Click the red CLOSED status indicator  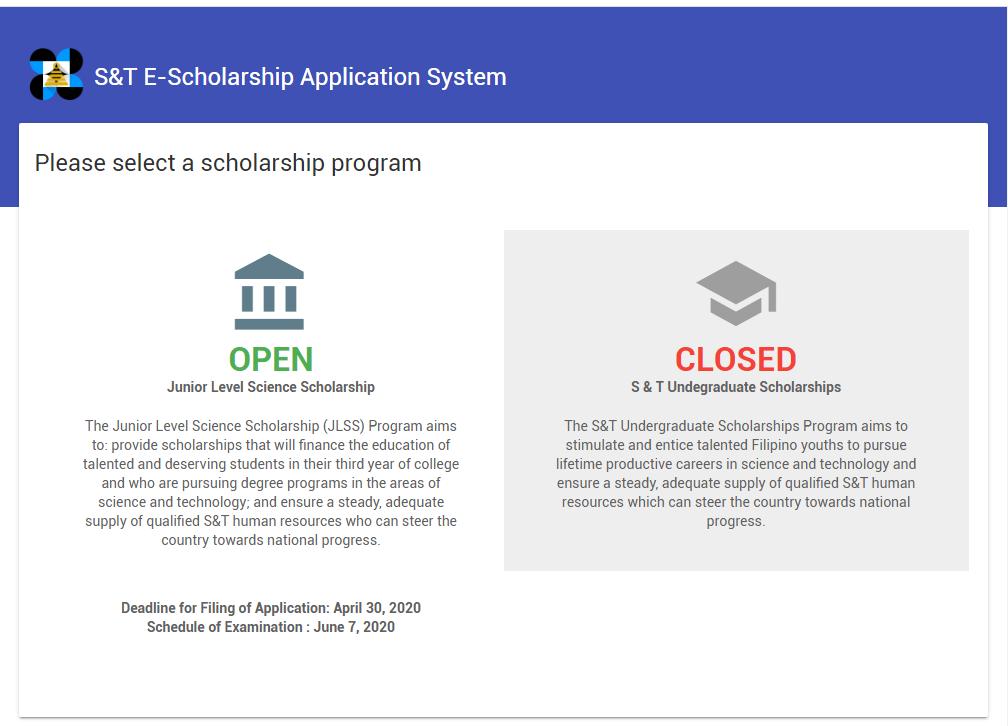(x=735, y=359)
